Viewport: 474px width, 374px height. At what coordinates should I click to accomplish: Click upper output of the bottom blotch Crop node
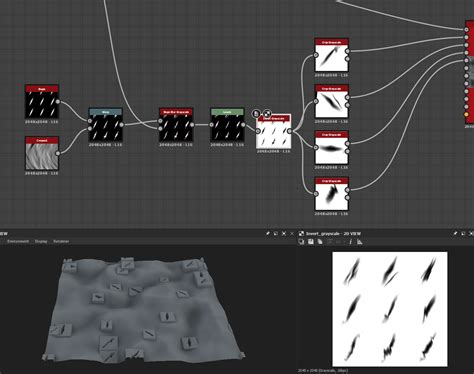coord(348,190)
